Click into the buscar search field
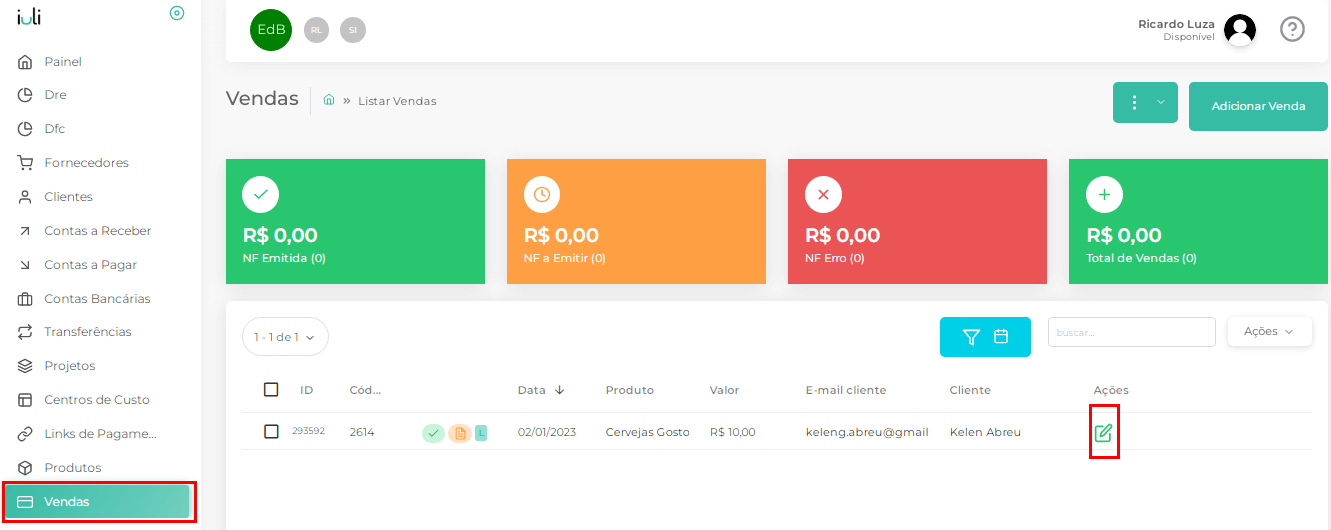 tap(1131, 332)
